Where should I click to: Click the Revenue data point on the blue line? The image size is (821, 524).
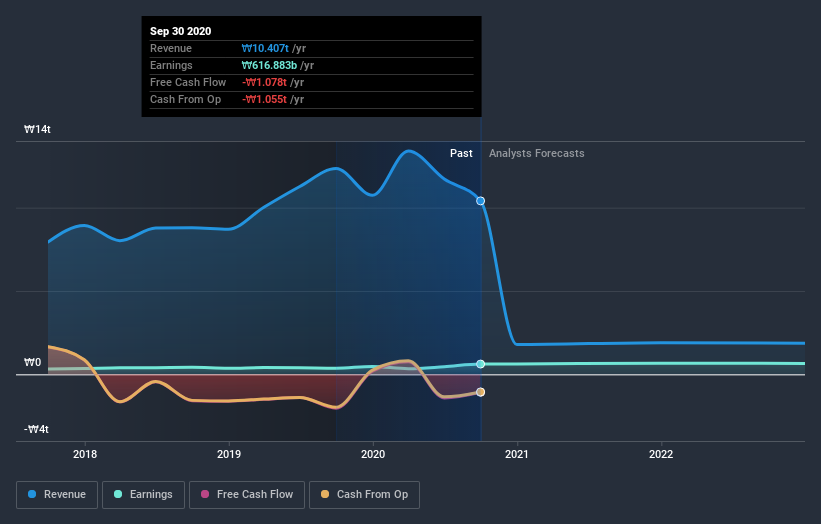click(x=480, y=201)
